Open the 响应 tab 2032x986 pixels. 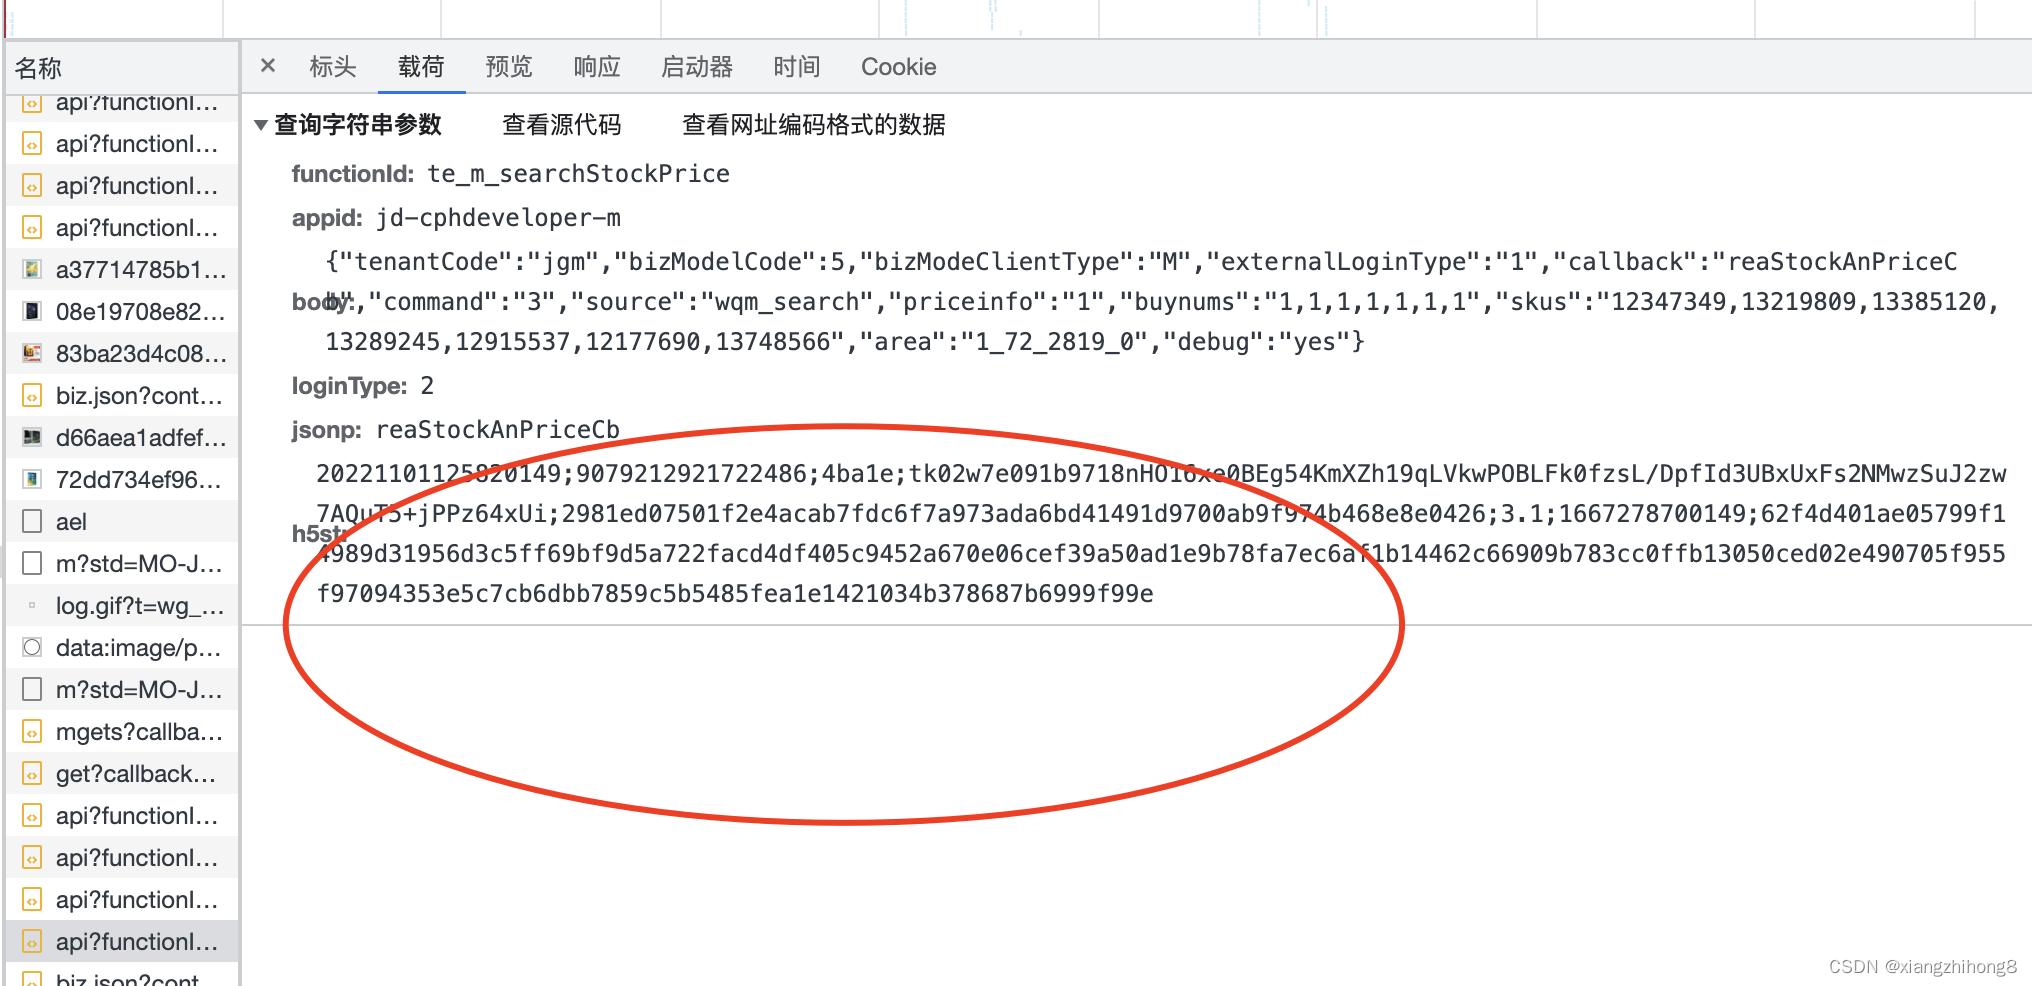coord(597,67)
